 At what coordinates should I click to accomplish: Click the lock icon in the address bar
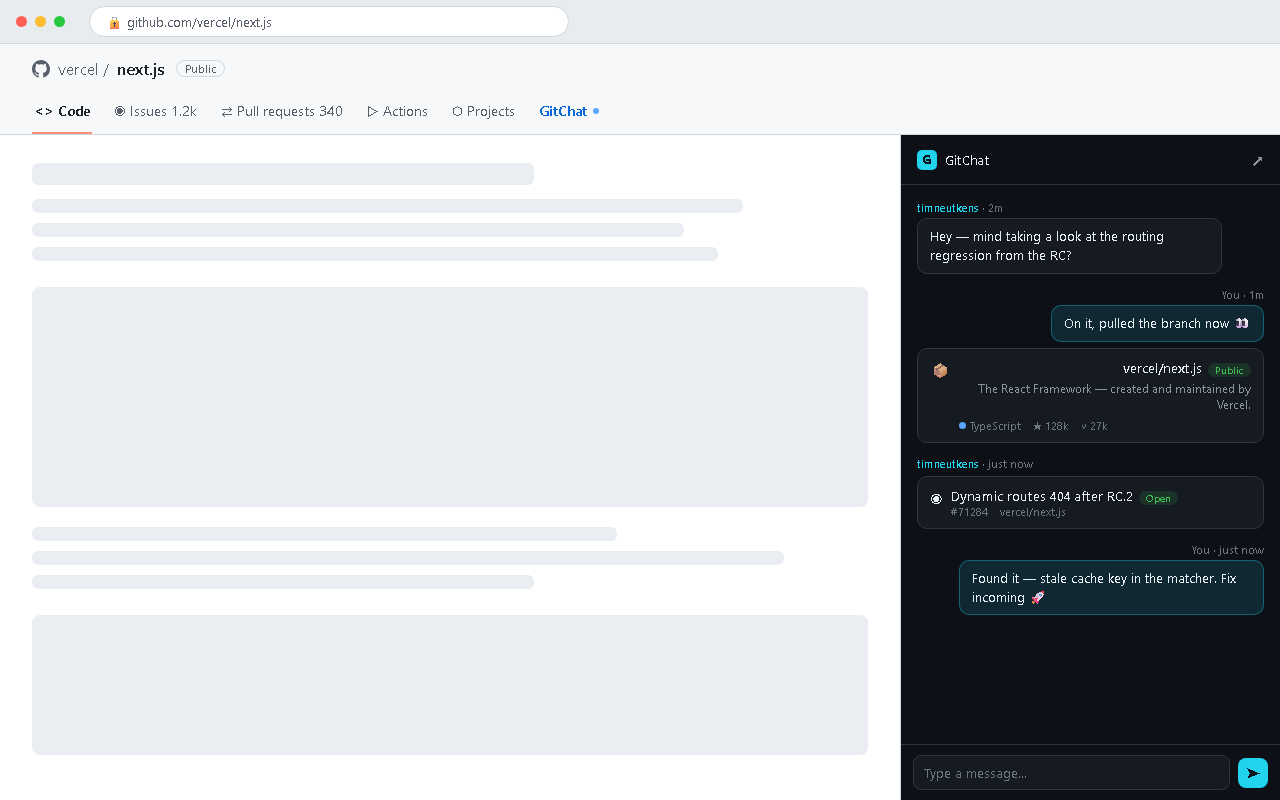(114, 22)
